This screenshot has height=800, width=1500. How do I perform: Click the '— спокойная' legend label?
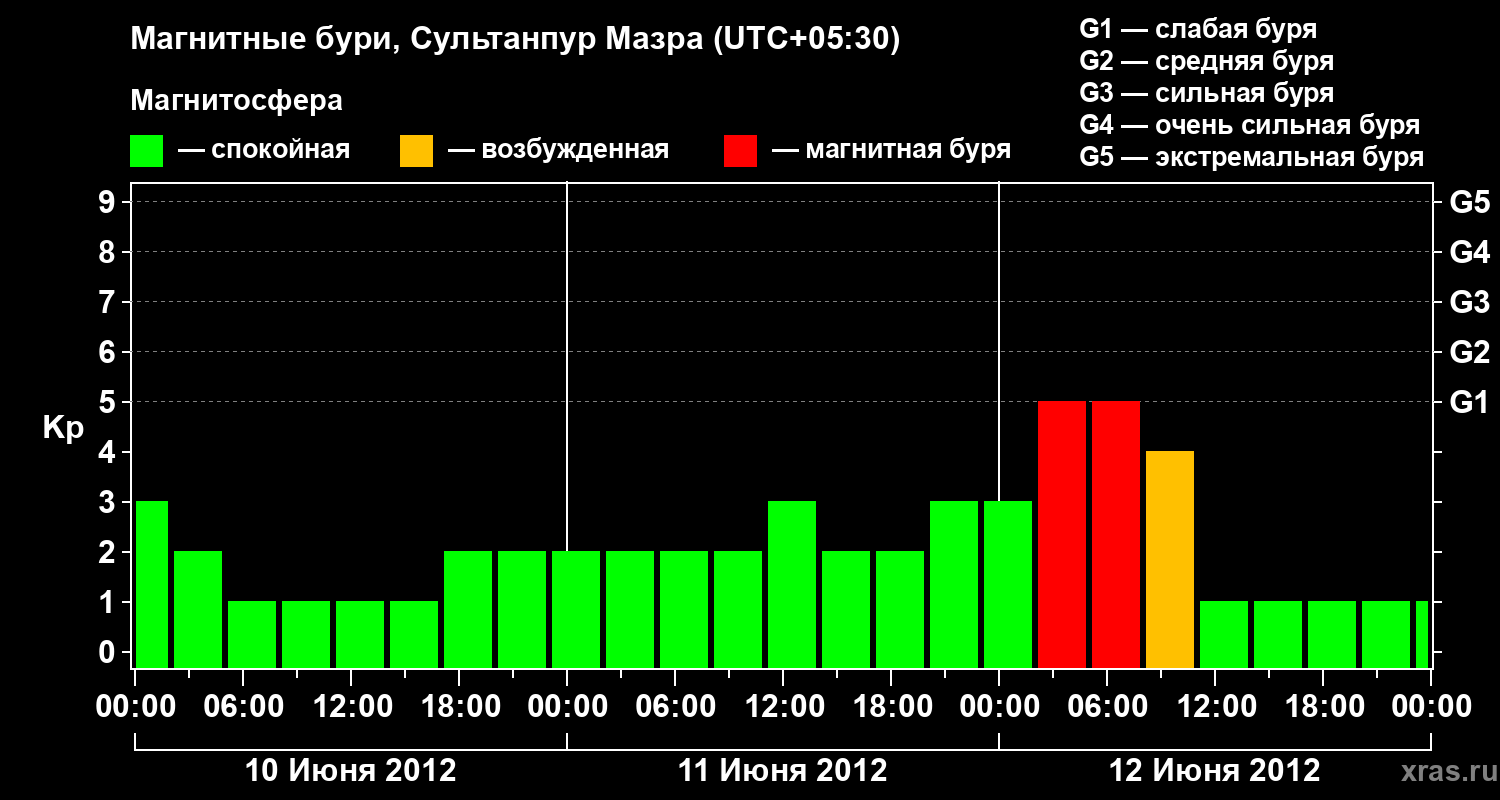pos(264,150)
